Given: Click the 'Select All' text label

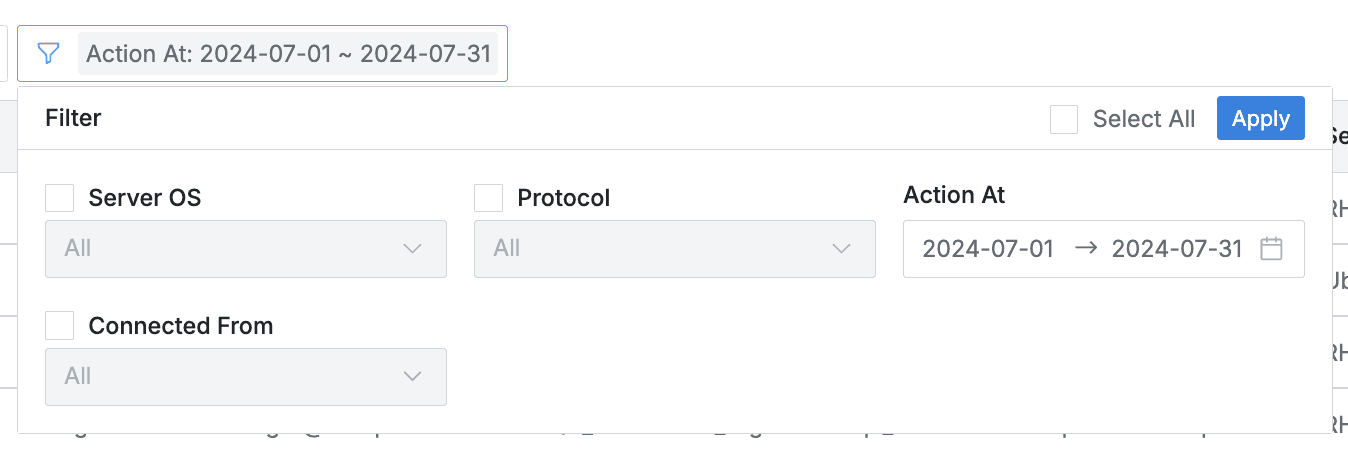Looking at the screenshot, I should (1144, 119).
